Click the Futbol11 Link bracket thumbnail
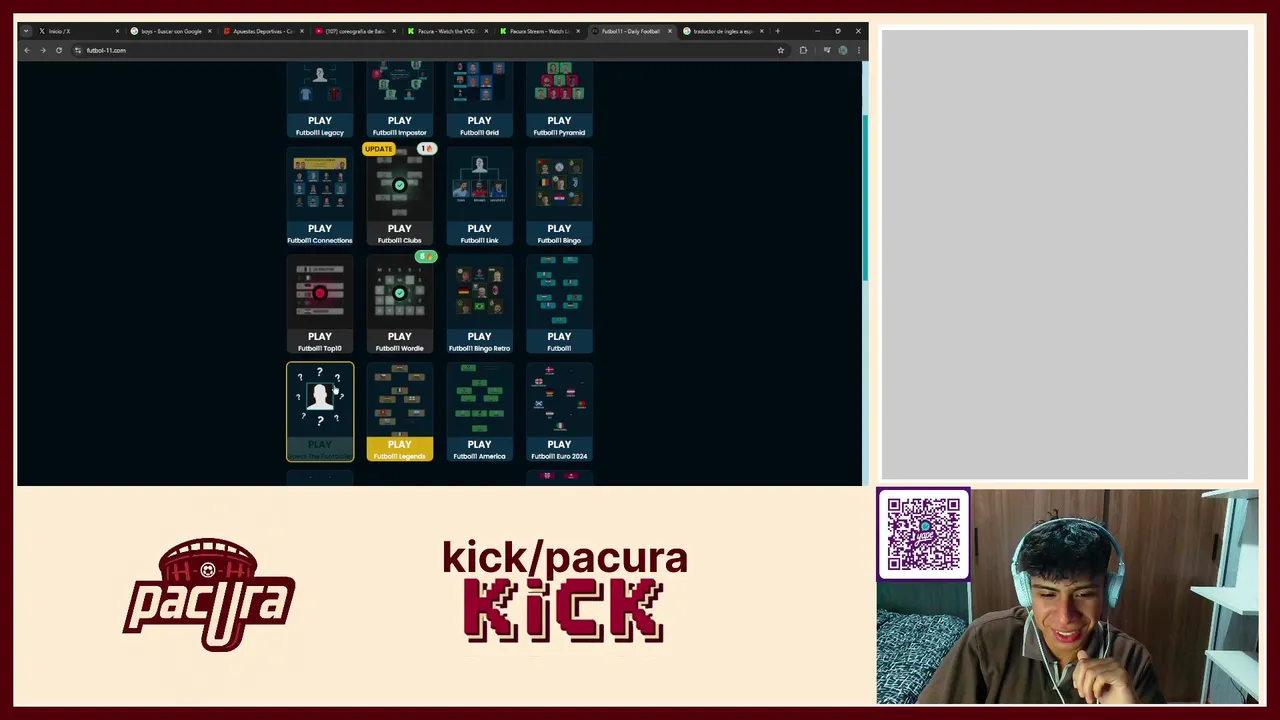This screenshot has width=1280, height=720. (479, 186)
